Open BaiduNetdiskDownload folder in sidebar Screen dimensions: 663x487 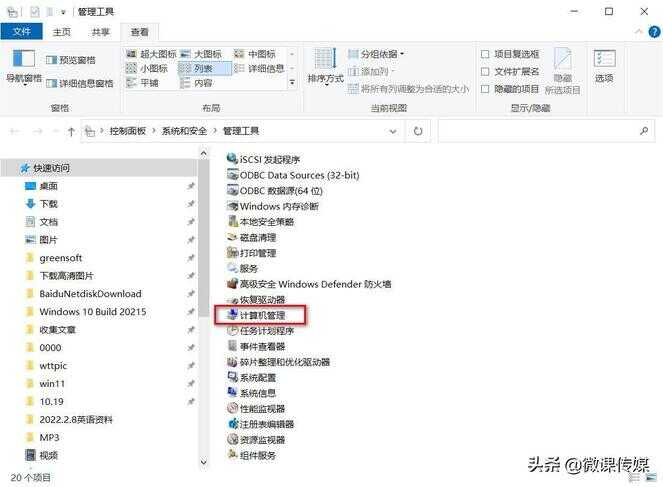[90, 293]
